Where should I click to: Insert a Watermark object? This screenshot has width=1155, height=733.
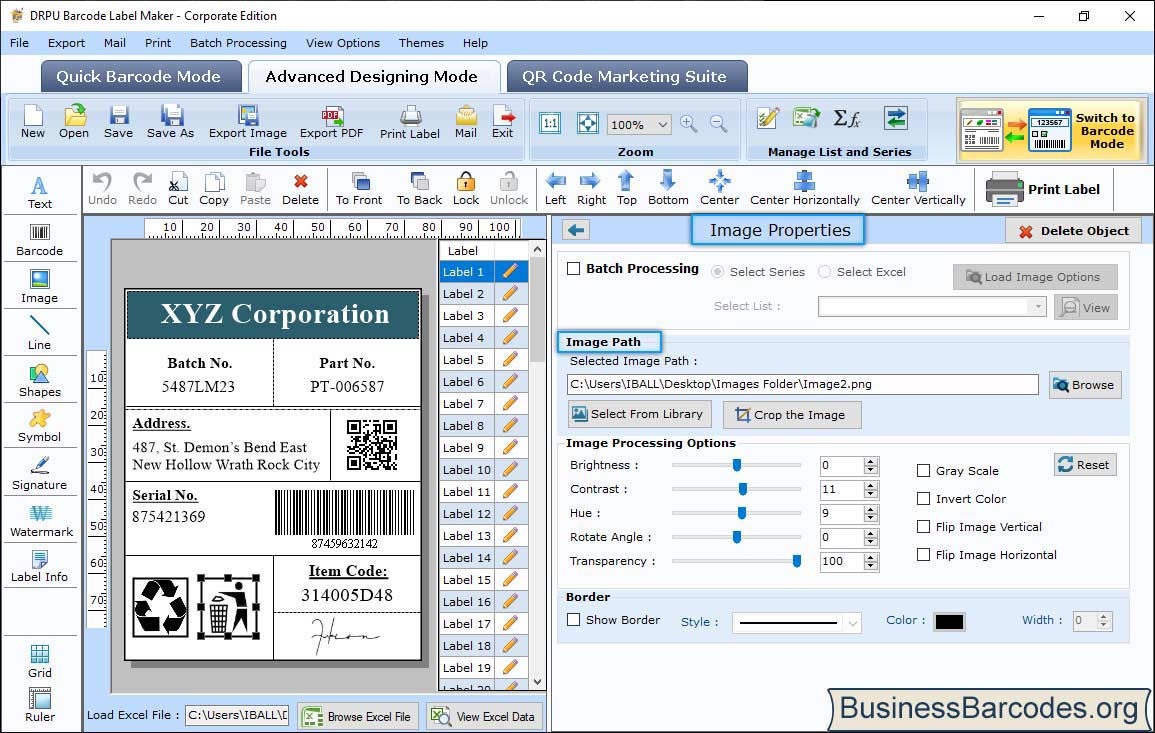pyautogui.click(x=41, y=522)
